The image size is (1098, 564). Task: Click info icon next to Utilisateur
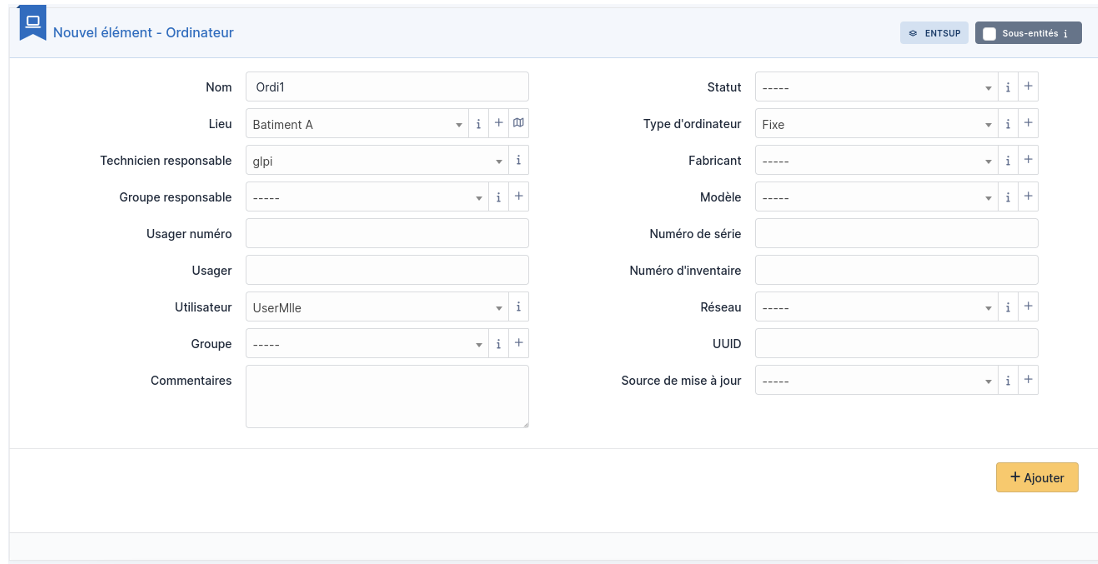click(x=518, y=307)
